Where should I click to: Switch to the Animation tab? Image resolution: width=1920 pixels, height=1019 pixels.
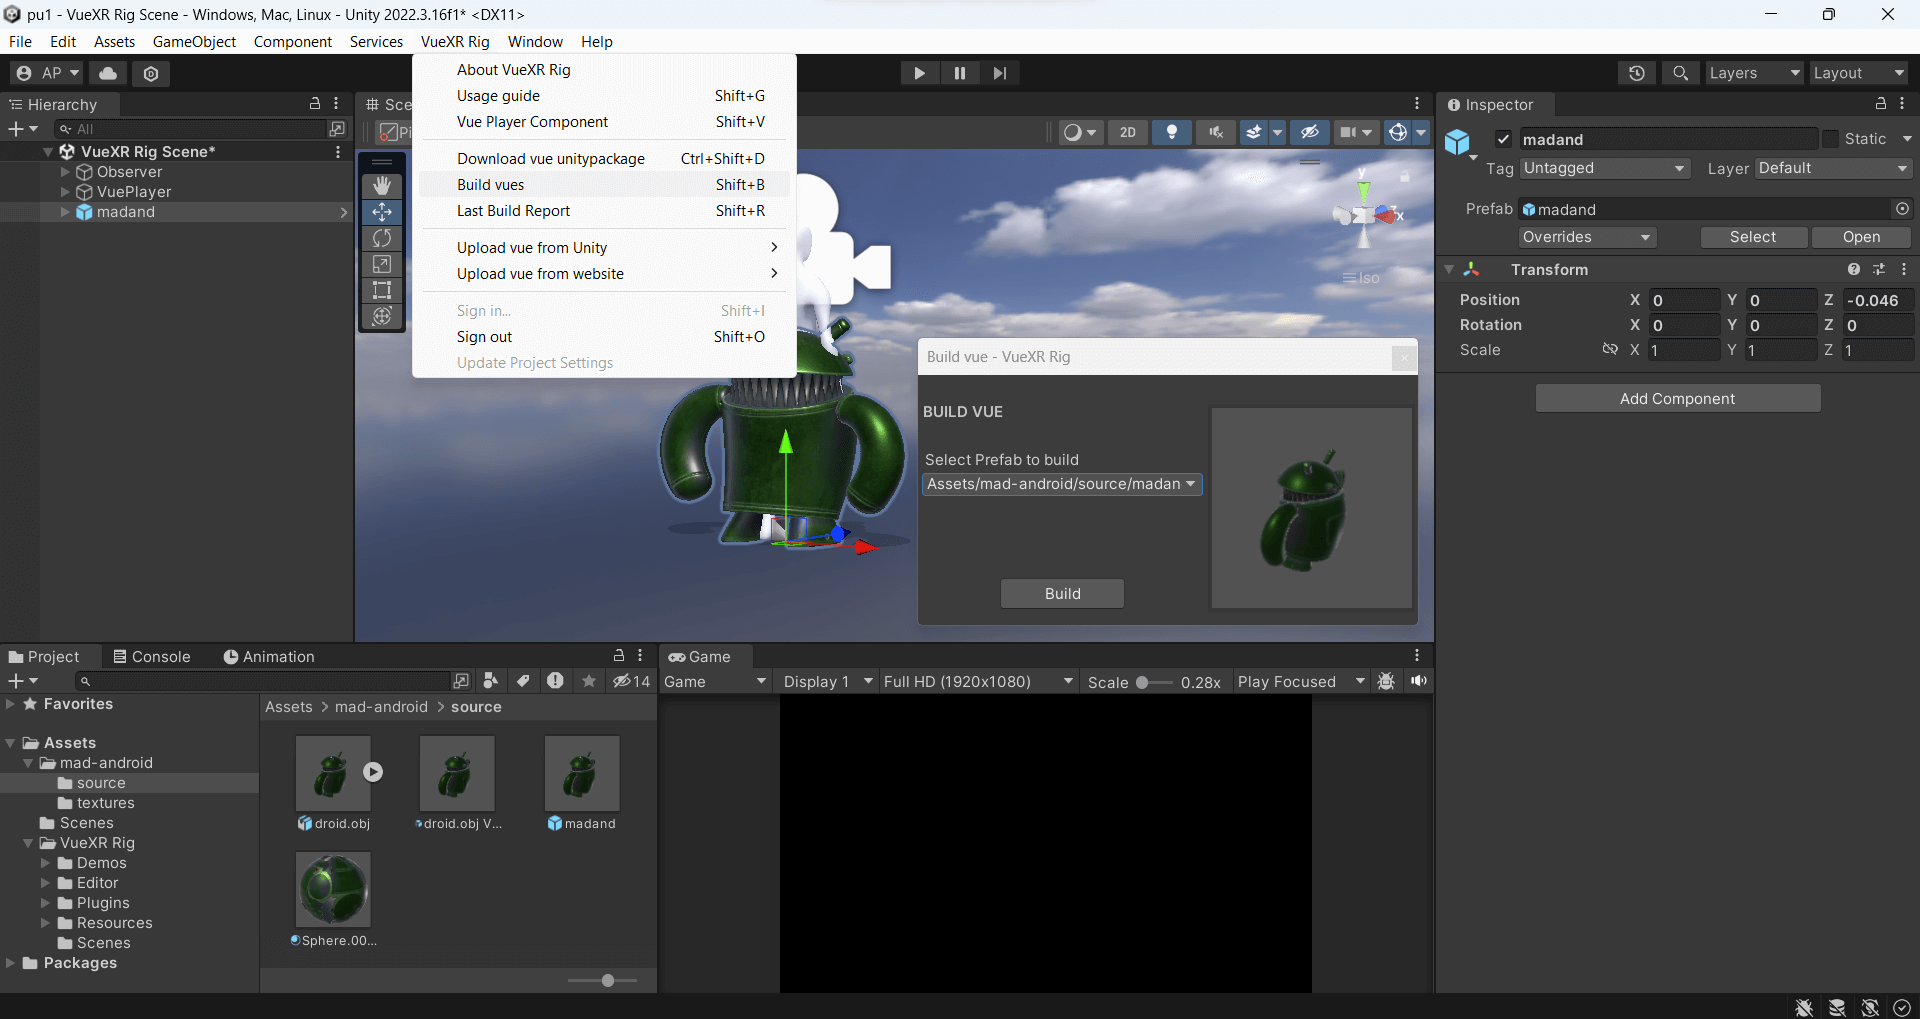[x=269, y=657]
